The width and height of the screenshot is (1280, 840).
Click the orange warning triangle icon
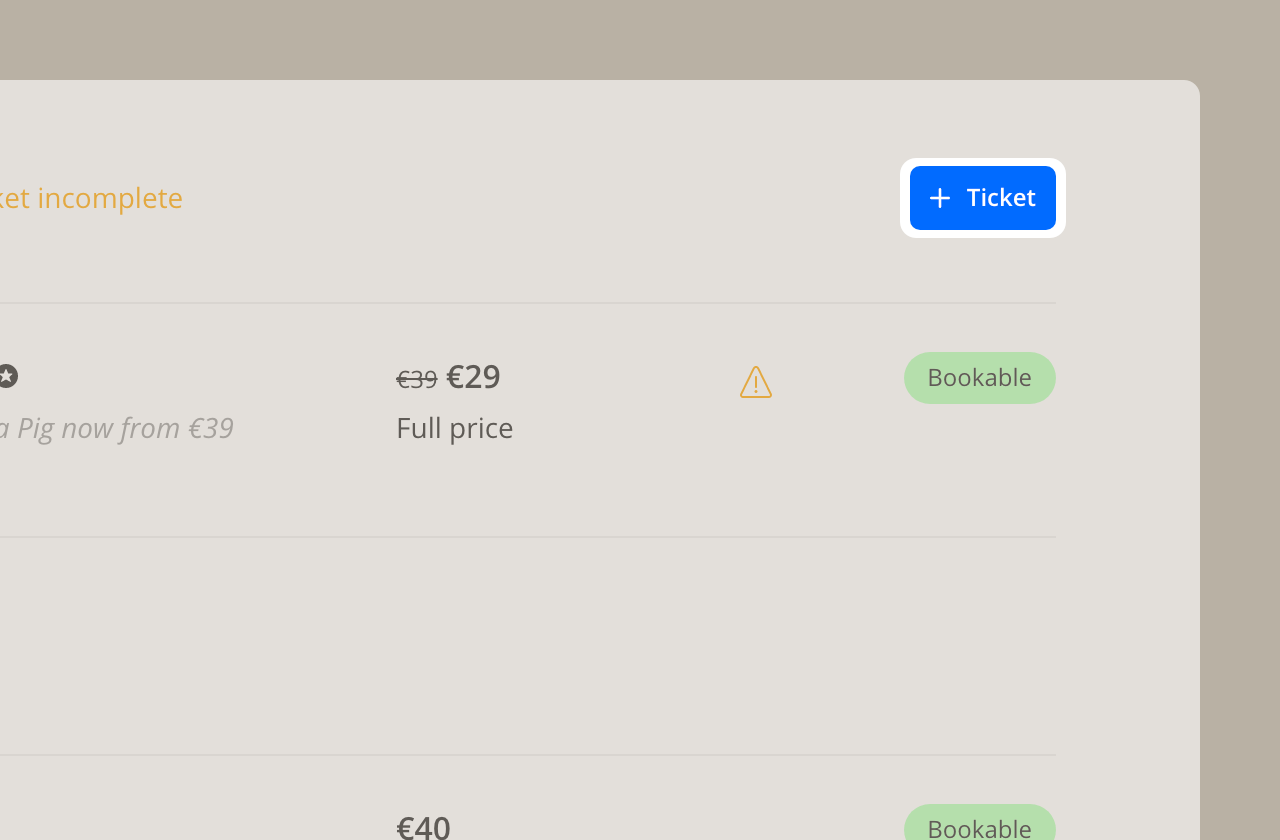pyautogui.click(x=756, y=381)
